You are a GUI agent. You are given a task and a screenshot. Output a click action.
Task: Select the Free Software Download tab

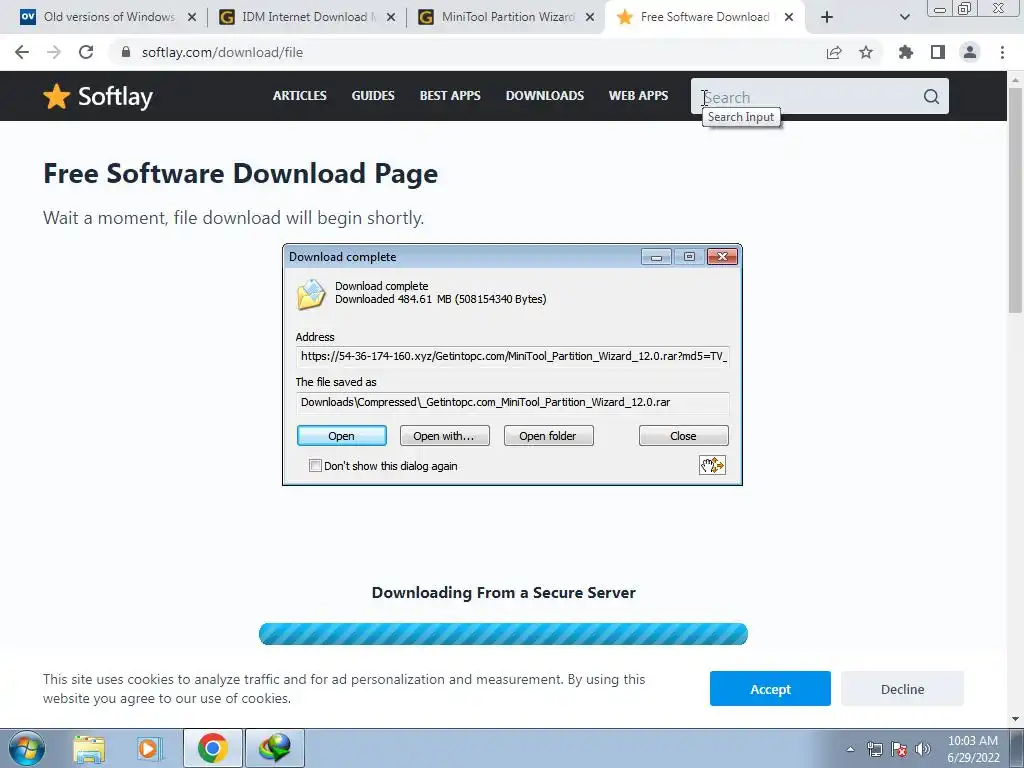pyautogui.click(x=704, y=17)
